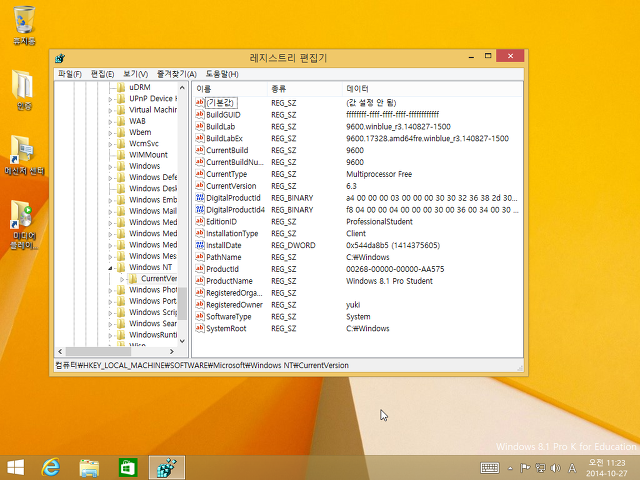Screen dimensions: 640x480
Task: Select the Windows Photo tree key
Action: point(153,290)
